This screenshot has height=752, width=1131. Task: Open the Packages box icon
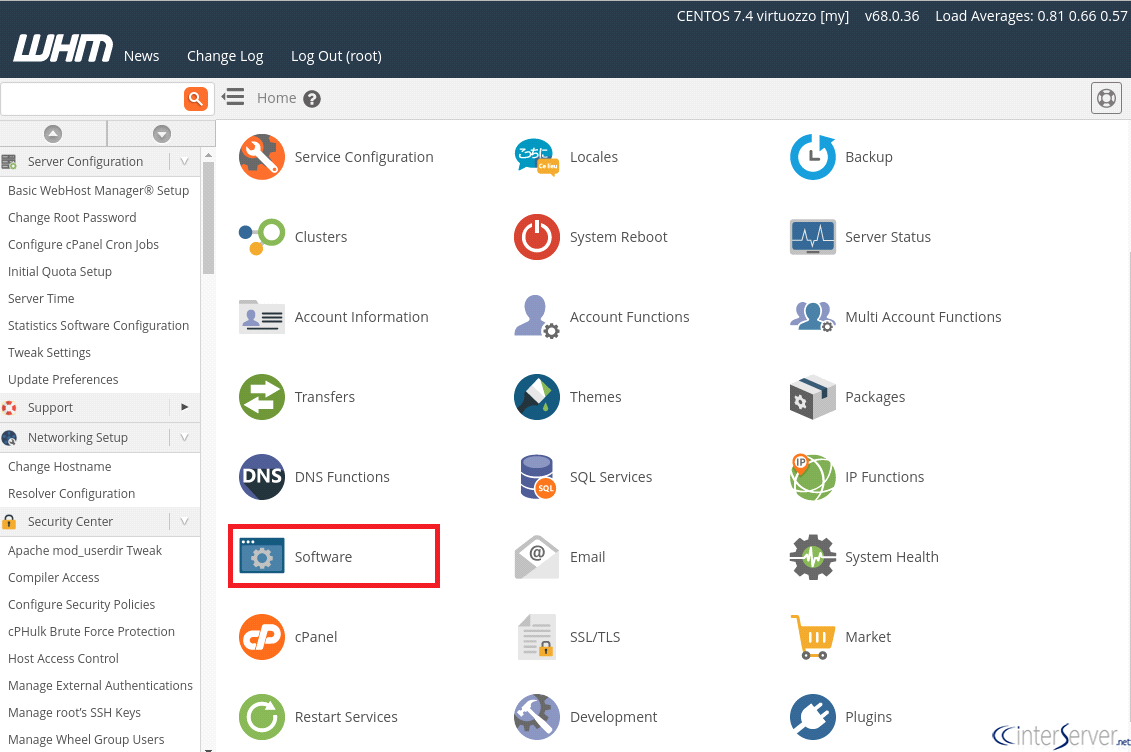[813, 397]
